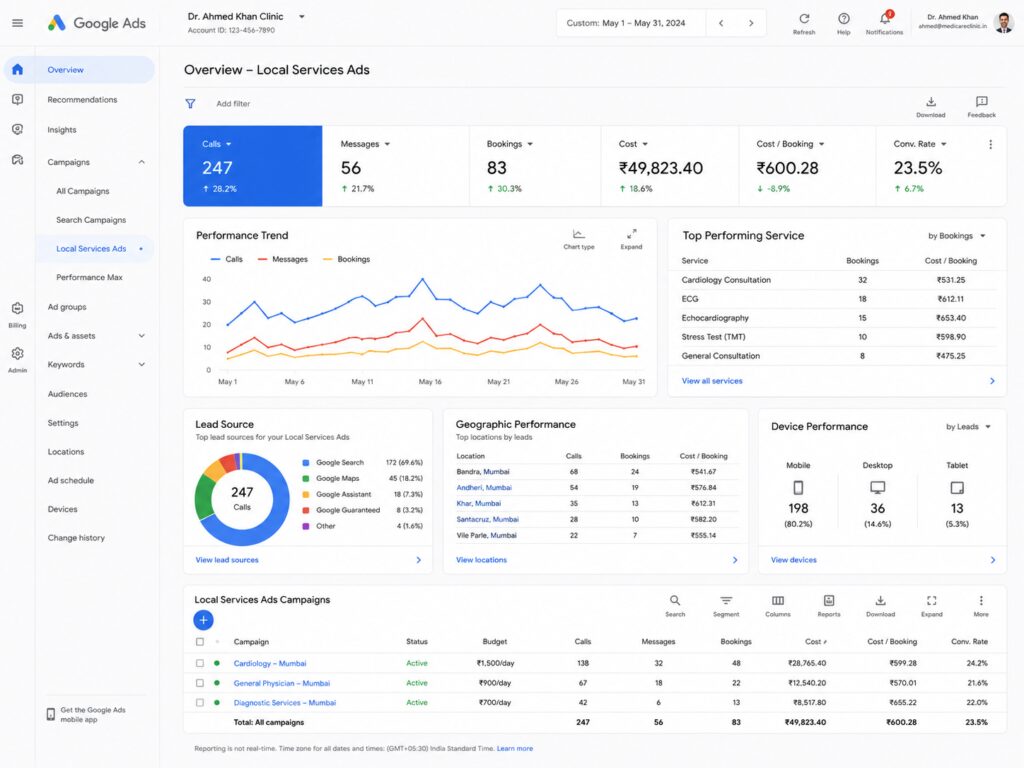The height and width of the screenshot is (768, 1024).
Task: Open the Learn more link
Action: 515,748
